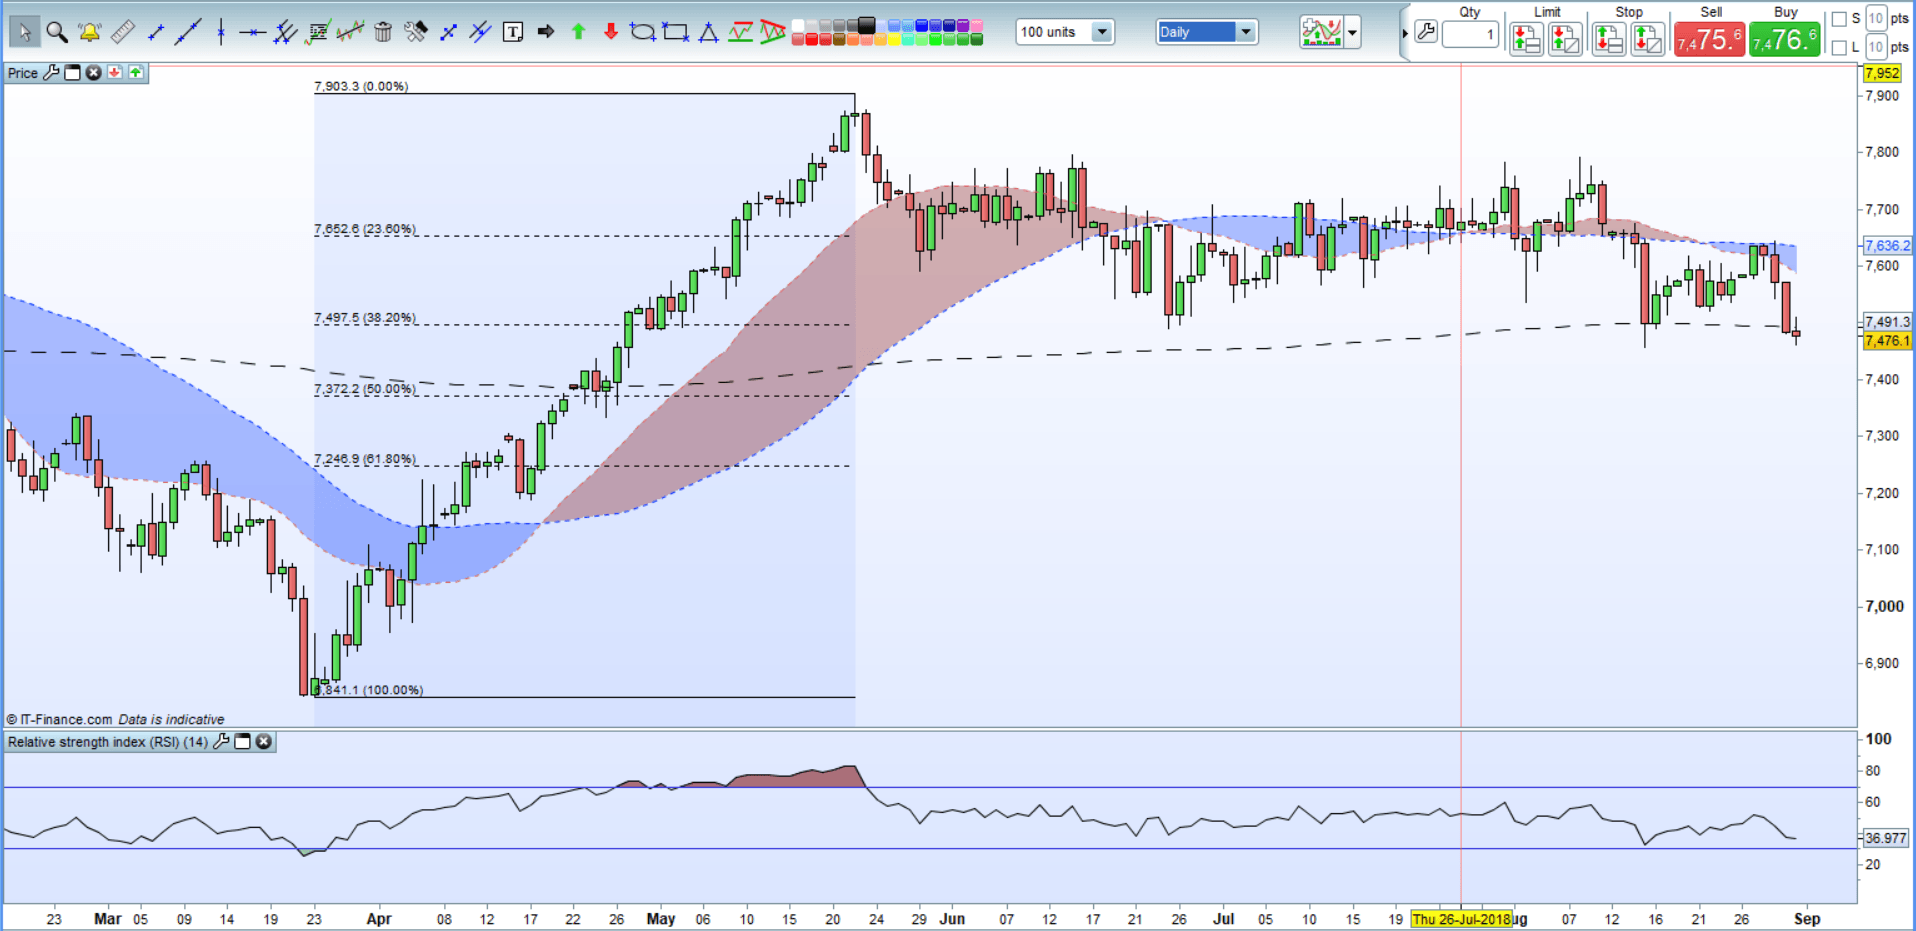Click the 7,476.1 current price label

click(1887, 341)
